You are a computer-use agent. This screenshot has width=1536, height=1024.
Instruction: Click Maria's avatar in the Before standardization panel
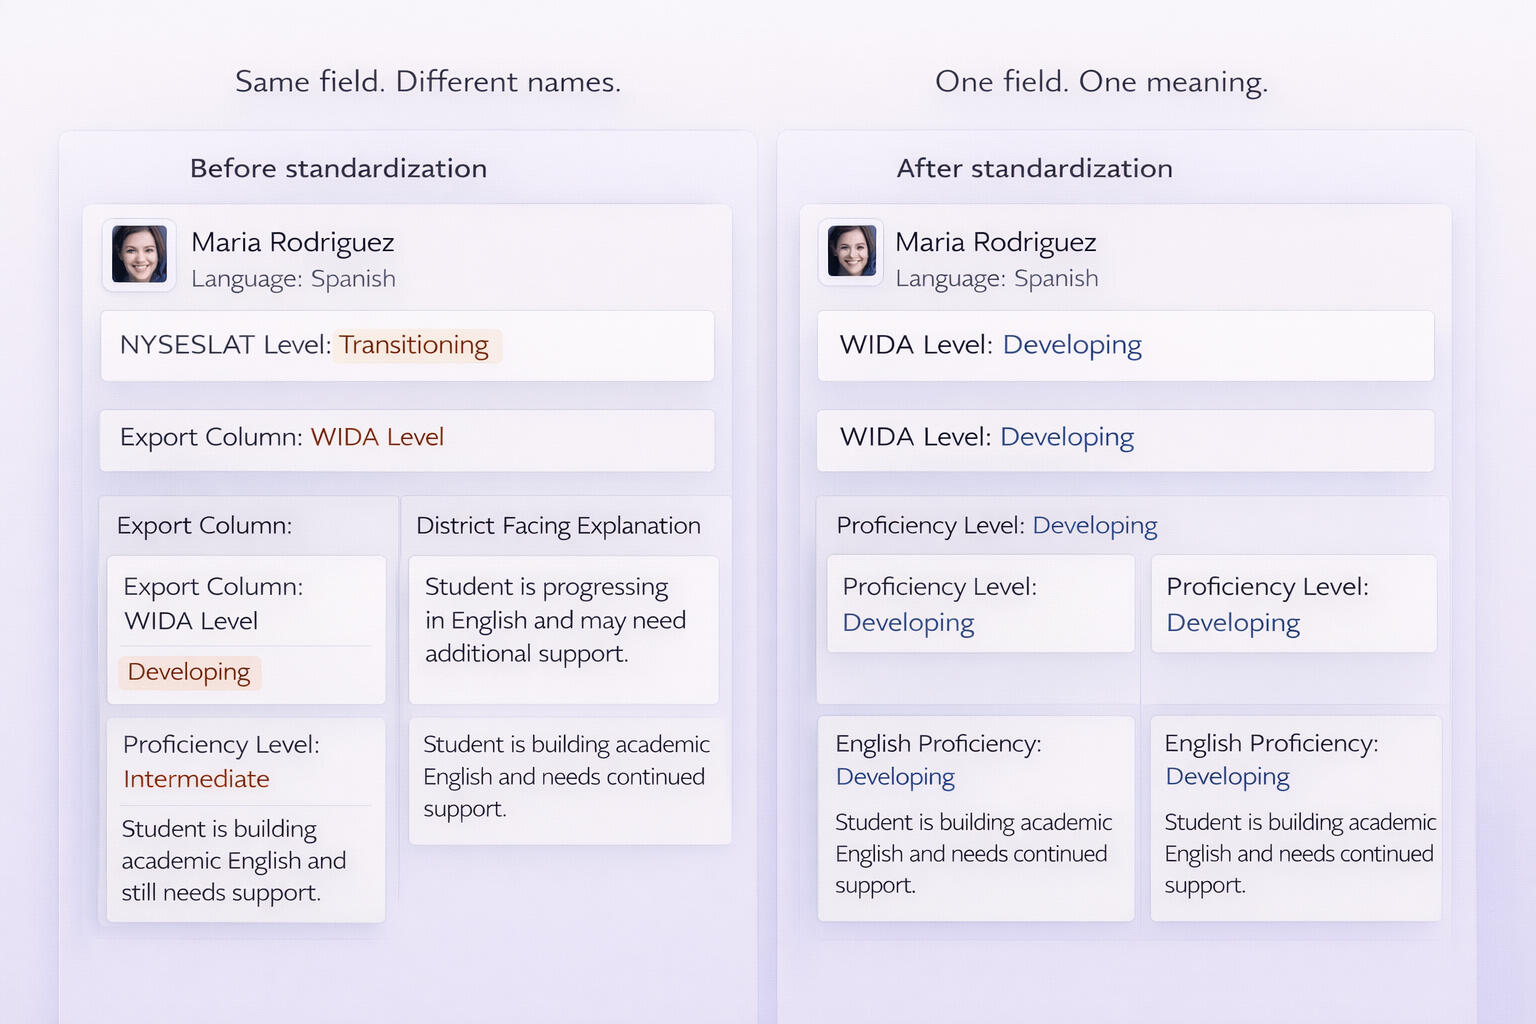(139, 254)
